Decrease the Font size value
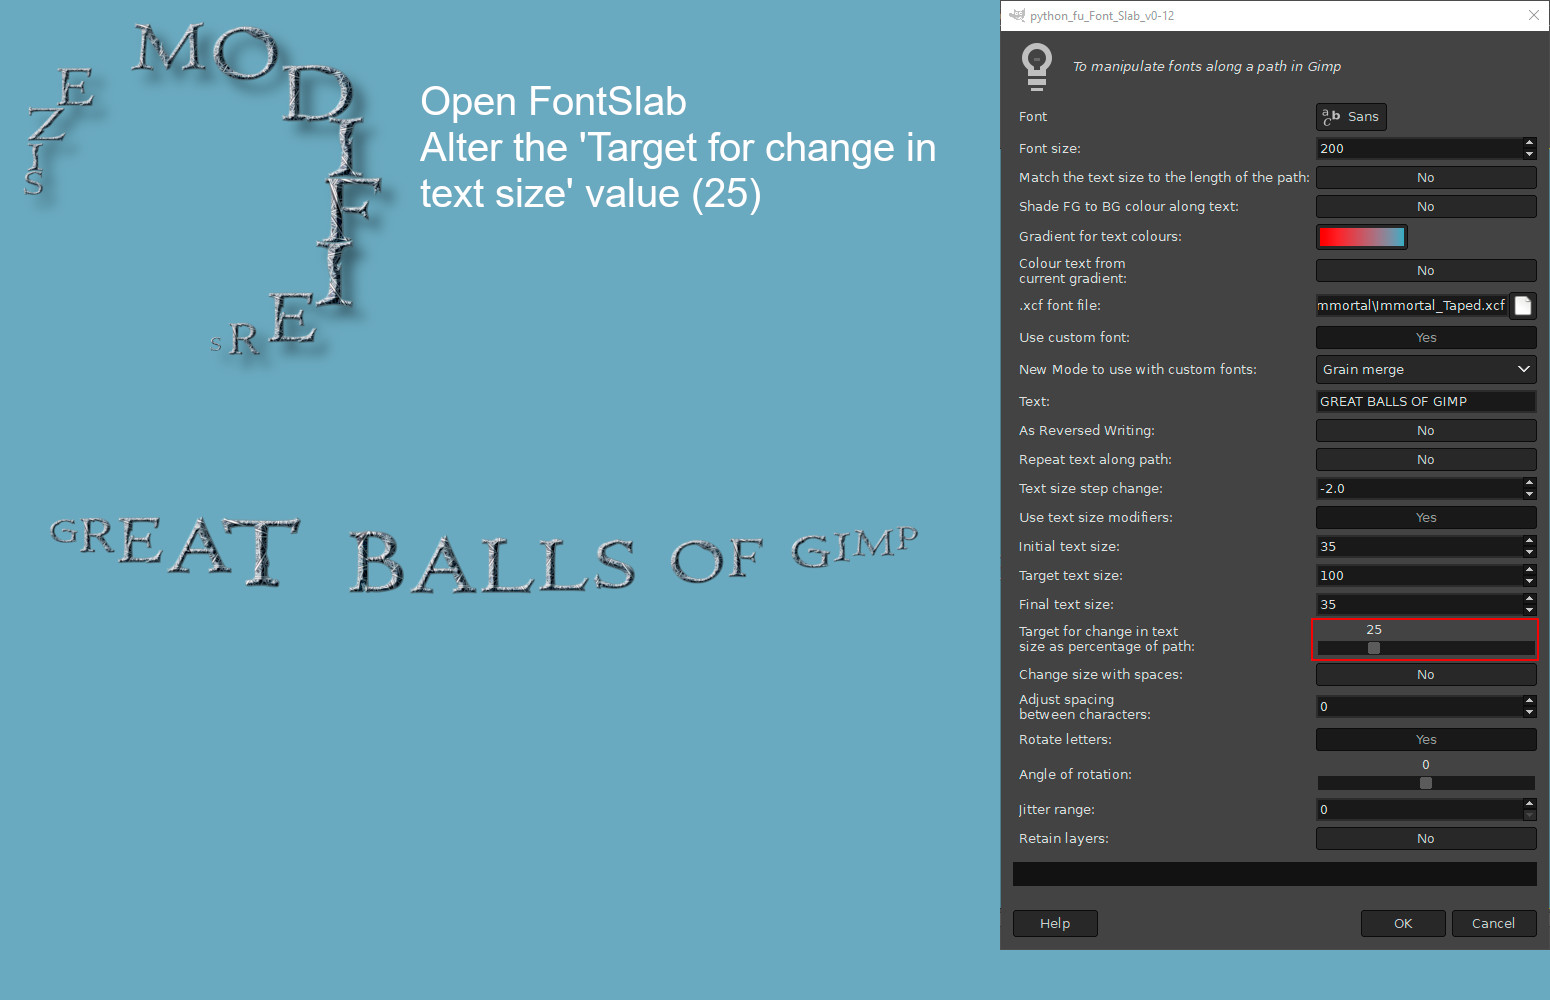 tap(1529, 154)
